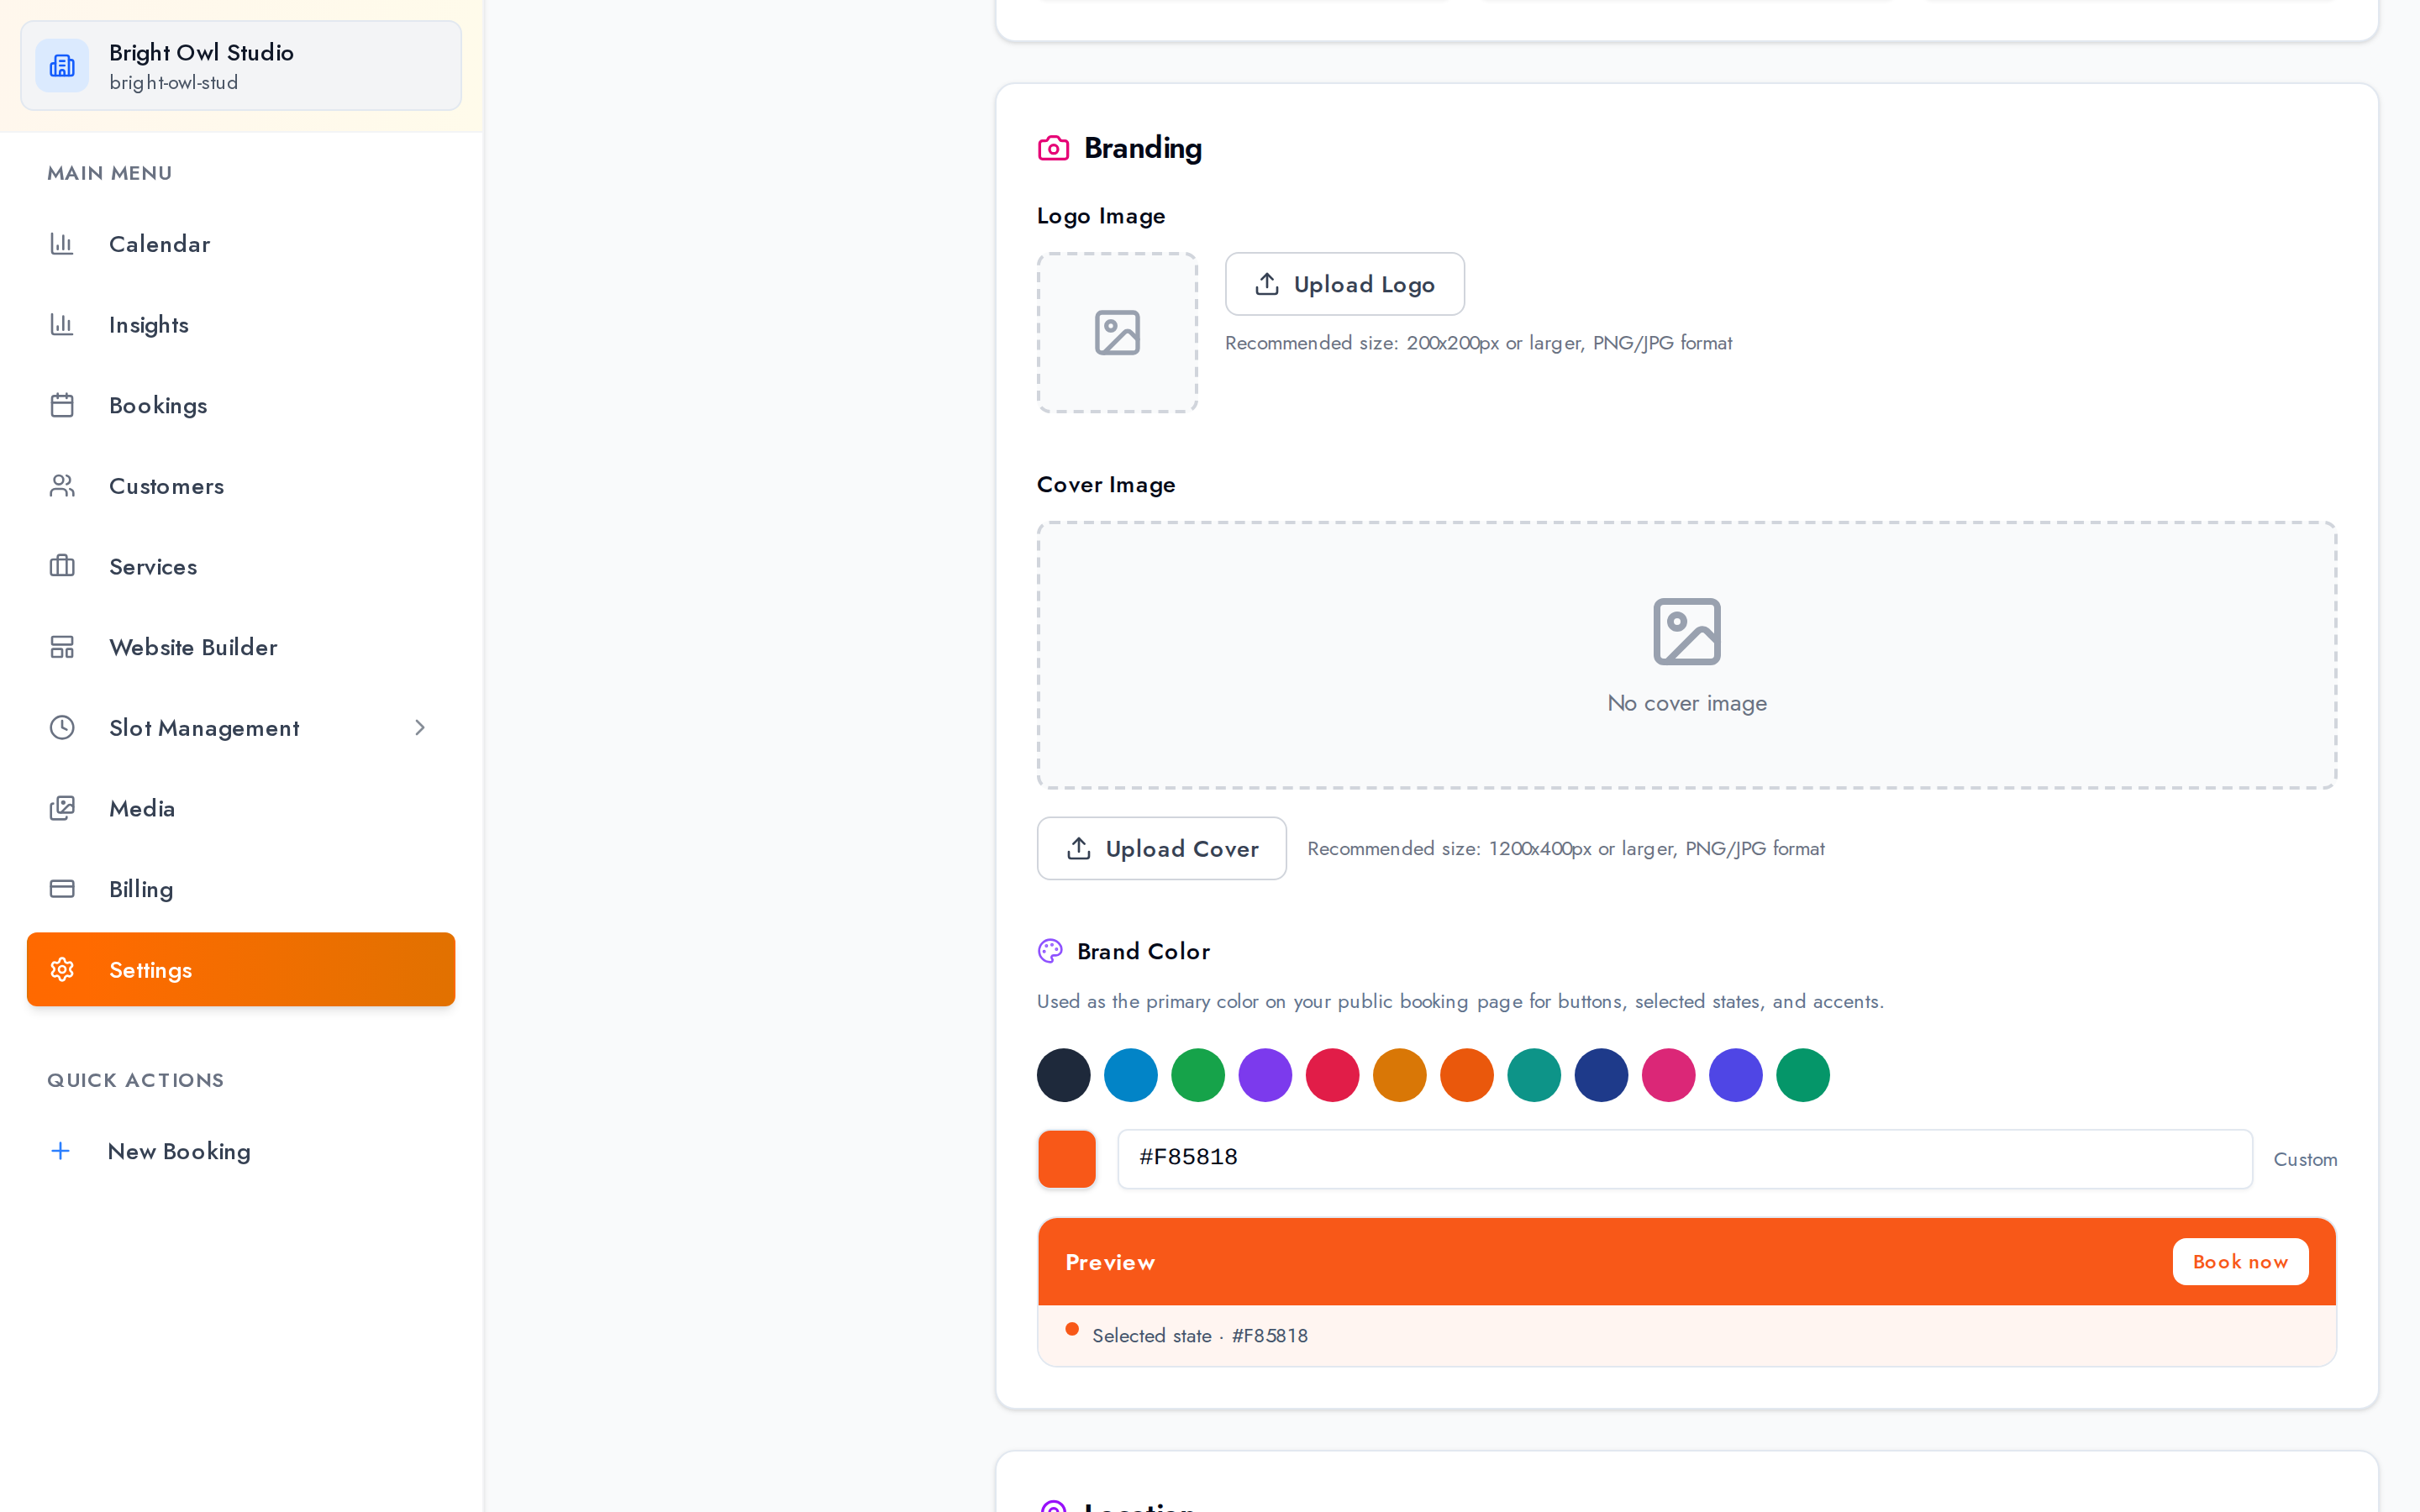Click the hex color input field
2420x1512 pixels.
(1684, 1159)
